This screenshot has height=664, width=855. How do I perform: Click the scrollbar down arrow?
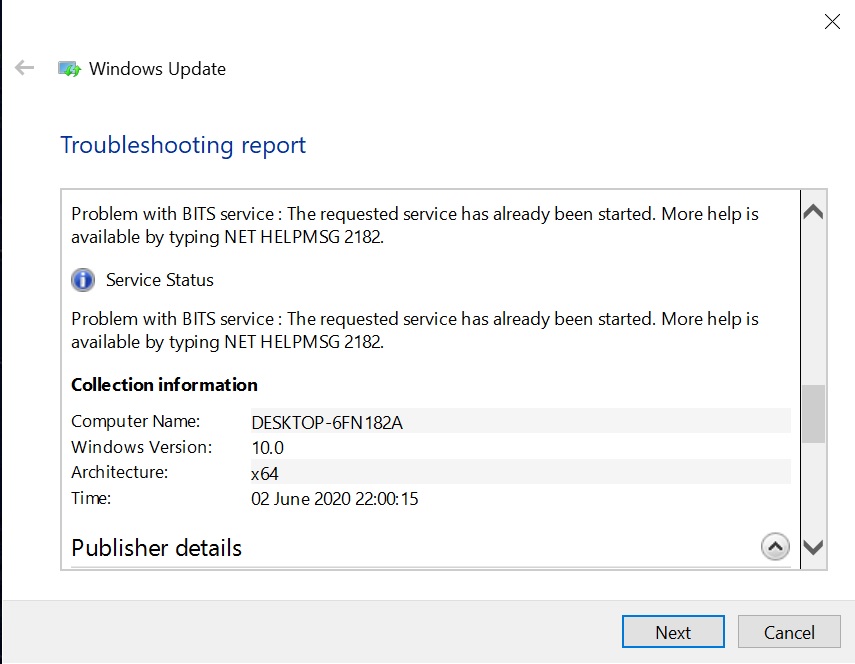[x=813, y=547]
